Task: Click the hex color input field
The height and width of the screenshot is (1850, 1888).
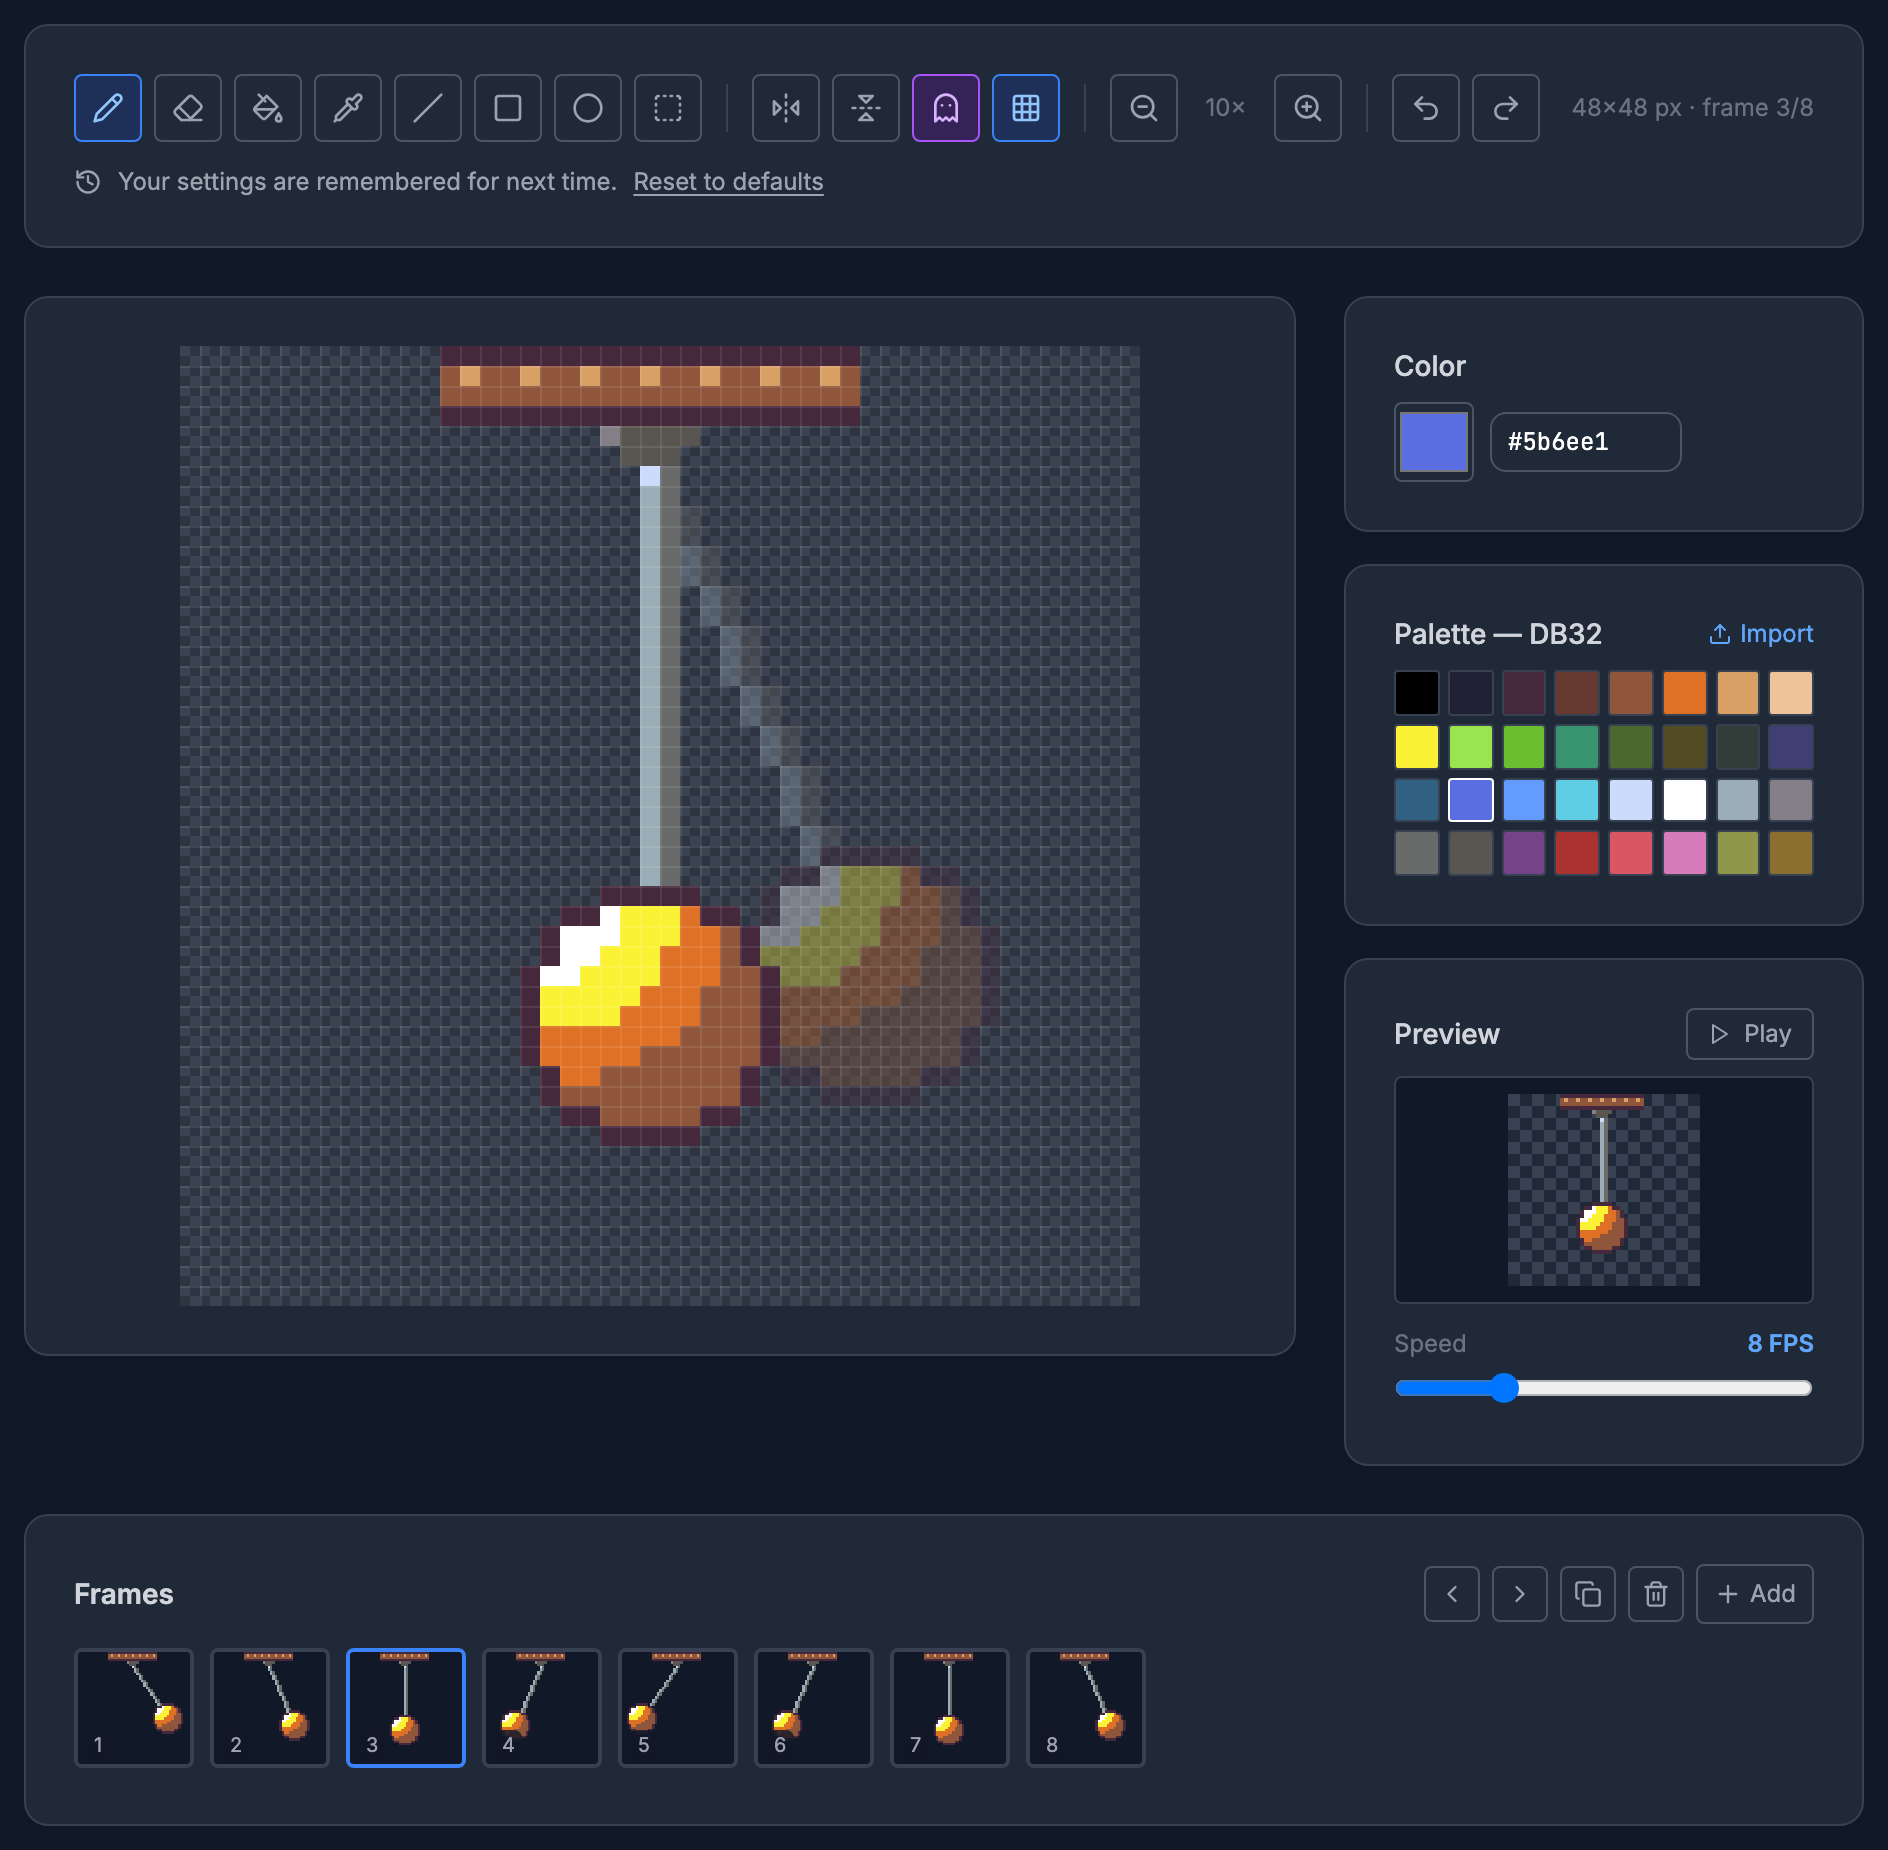Action: point(1586,442)
